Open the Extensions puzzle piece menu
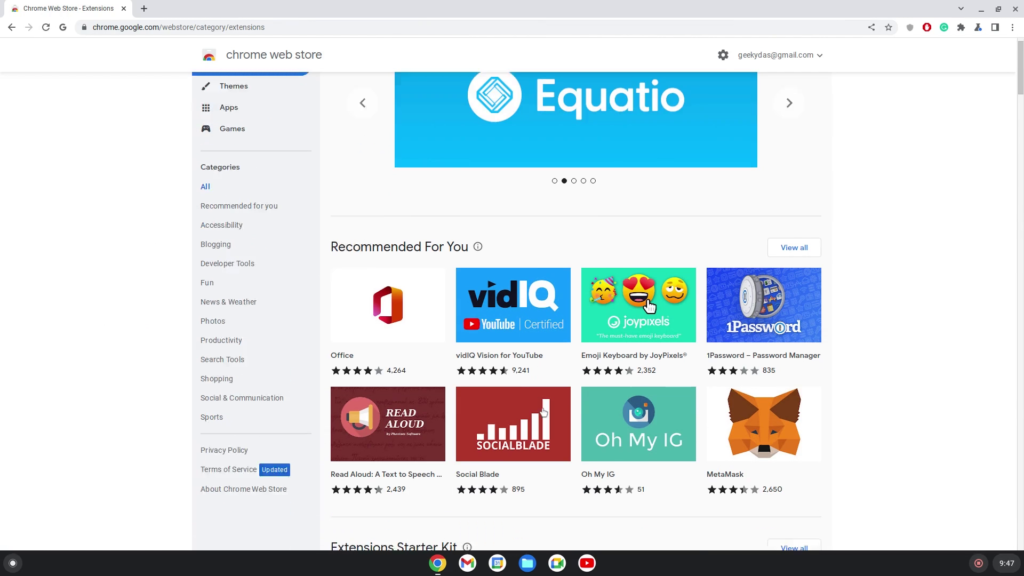 pos(961,27)
